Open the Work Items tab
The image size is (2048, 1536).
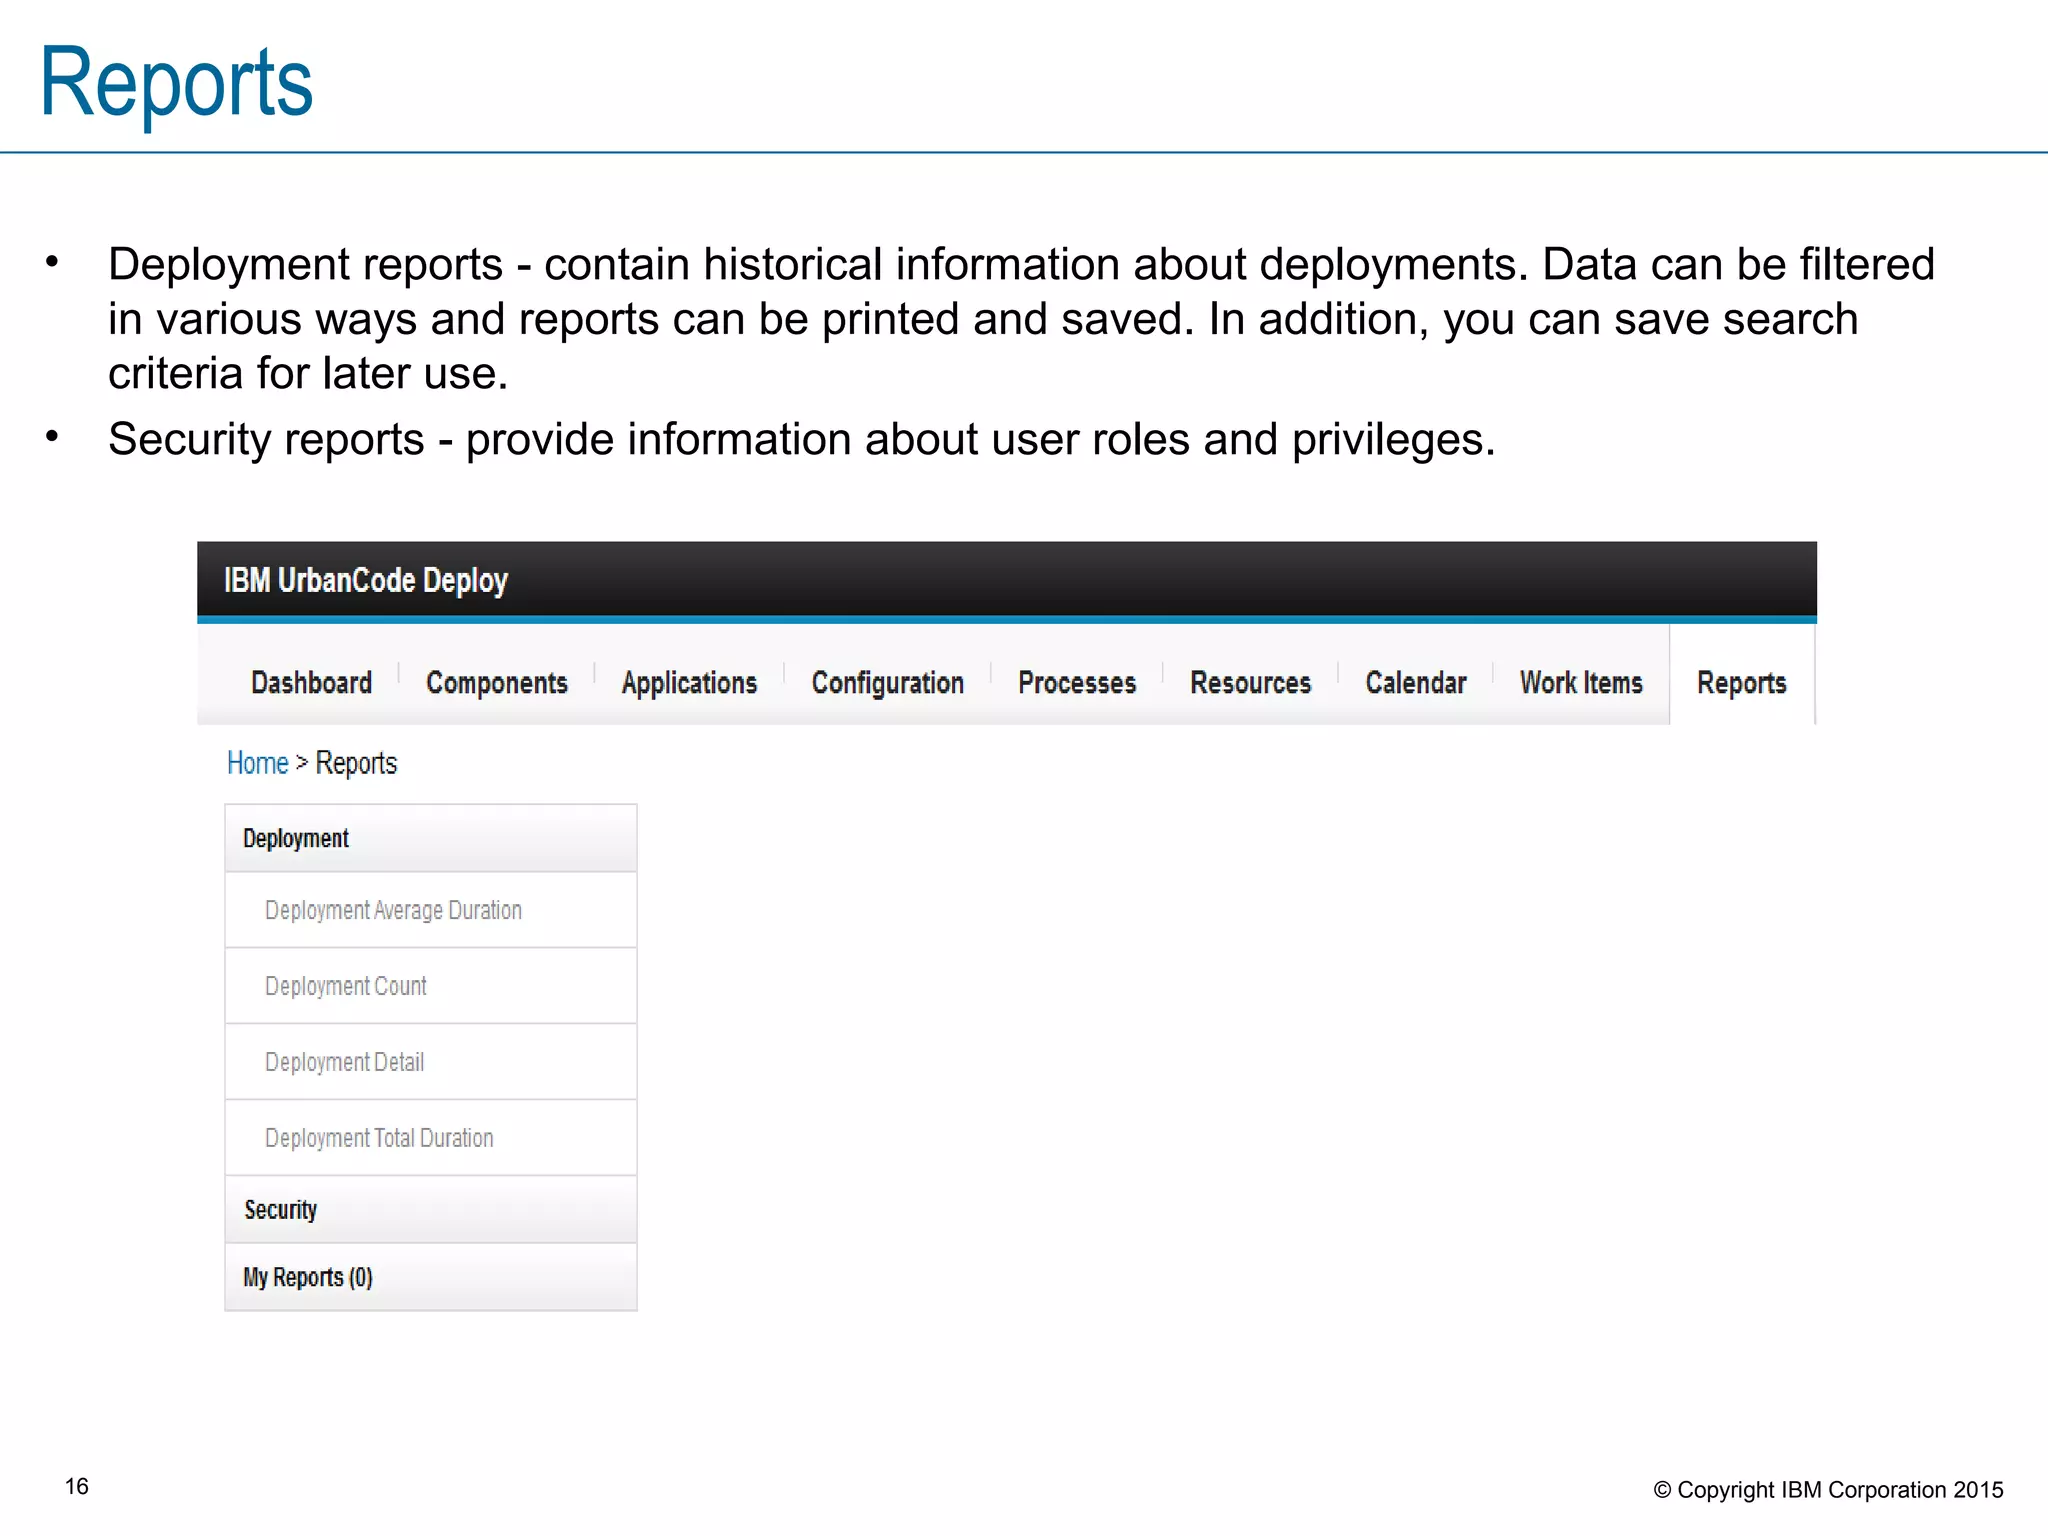point(1581,683)
